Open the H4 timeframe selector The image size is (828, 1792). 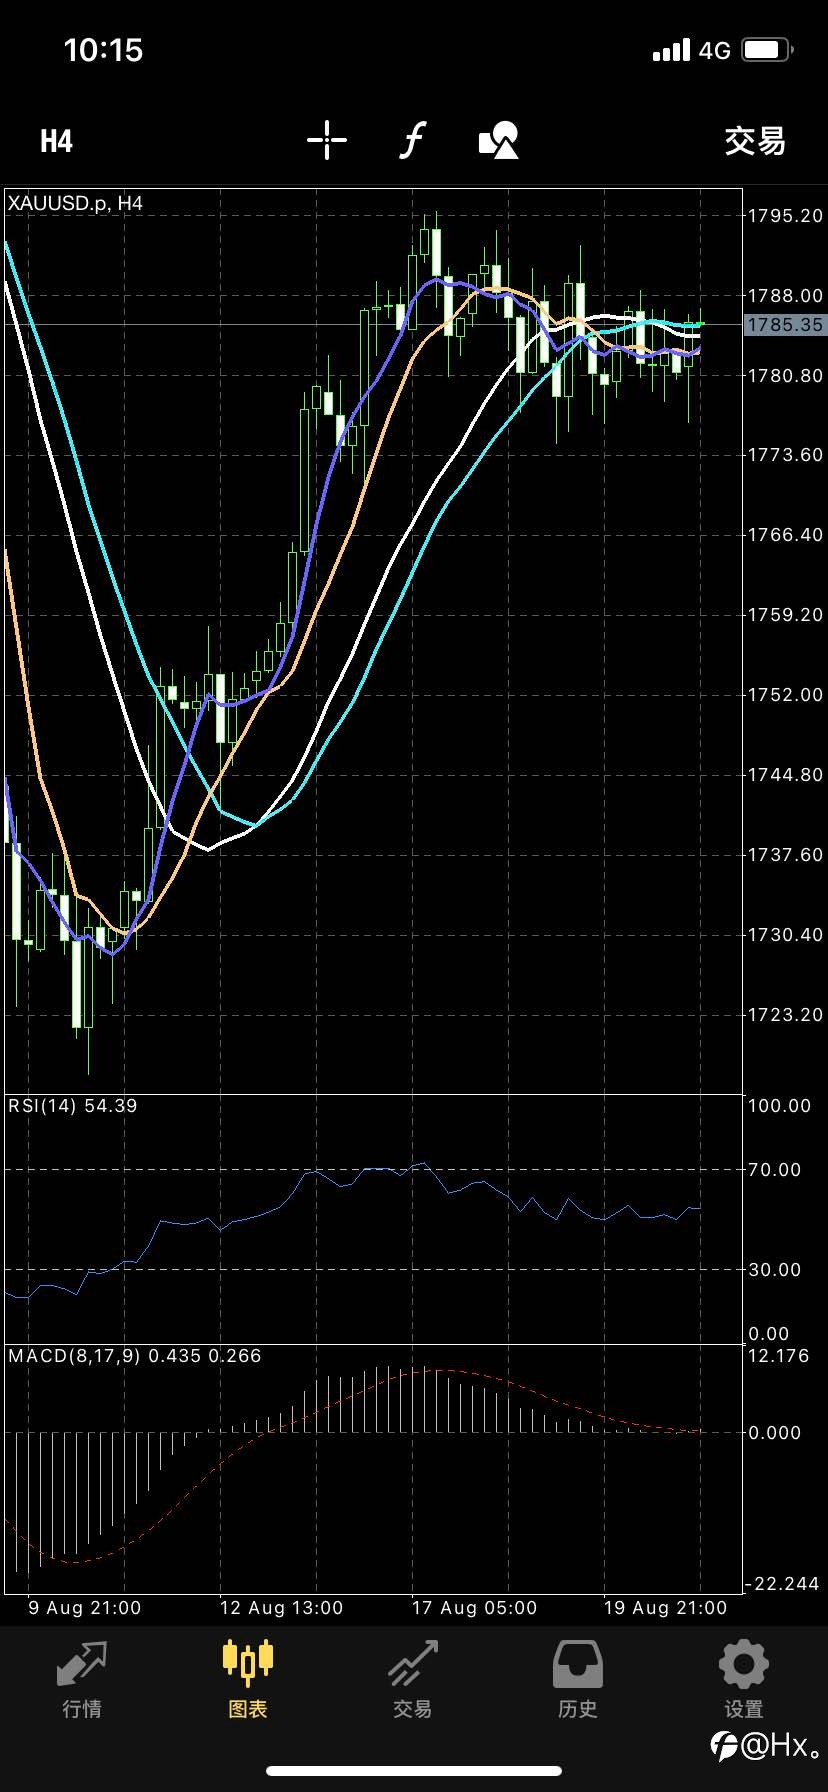coord(56,141)
